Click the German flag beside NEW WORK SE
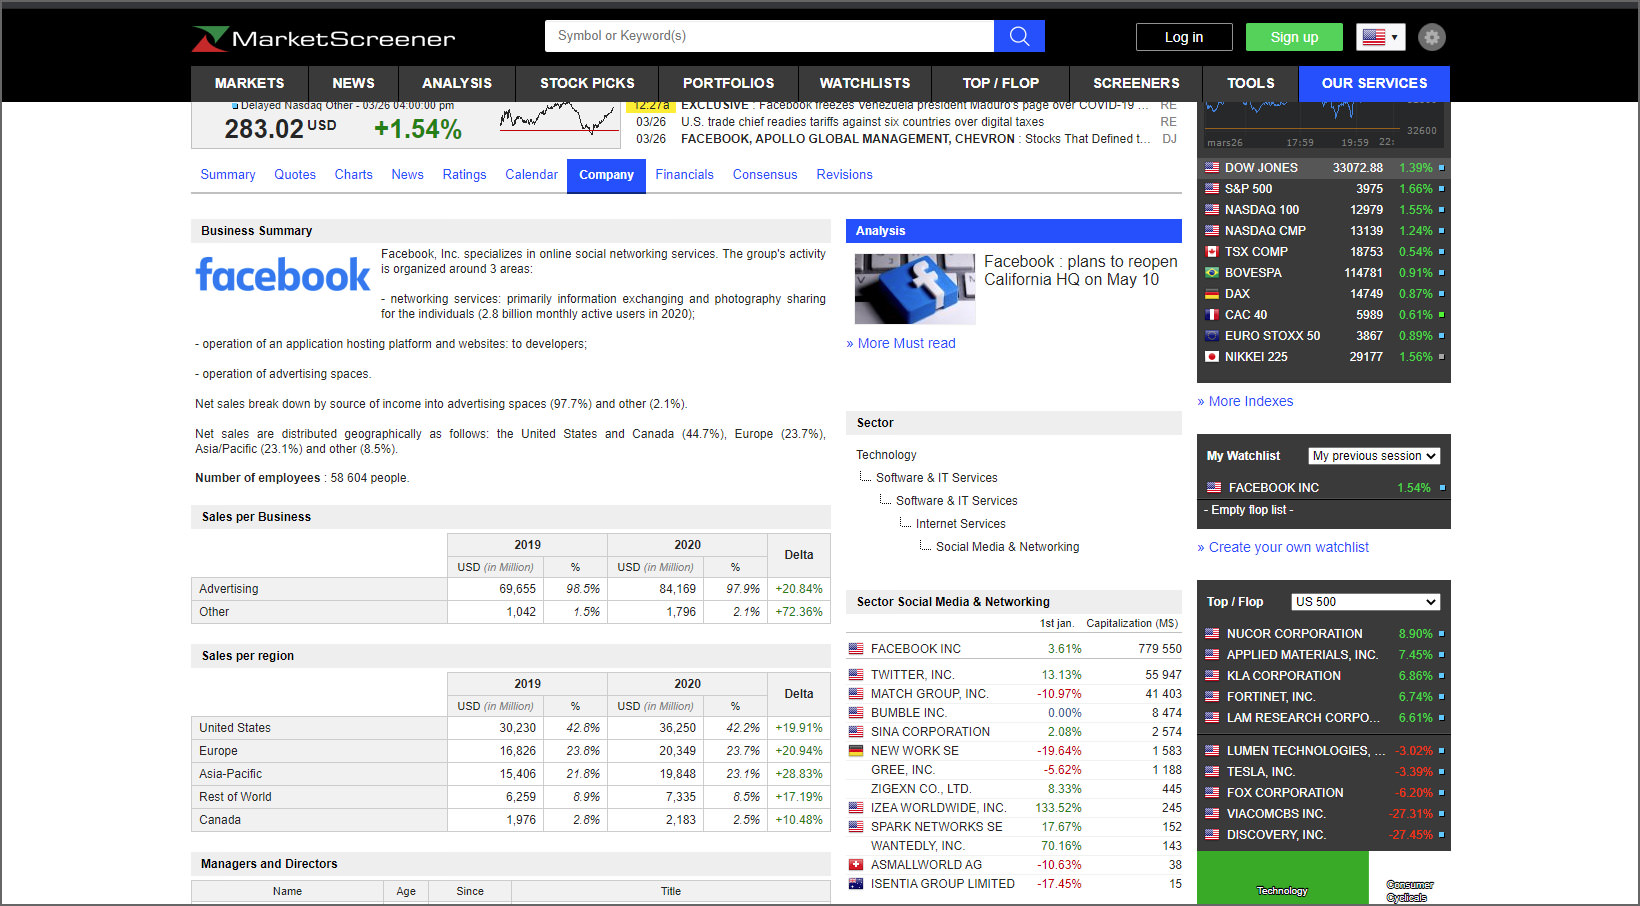The height and width of the screenshot is (906, 1640). [856, 750]
